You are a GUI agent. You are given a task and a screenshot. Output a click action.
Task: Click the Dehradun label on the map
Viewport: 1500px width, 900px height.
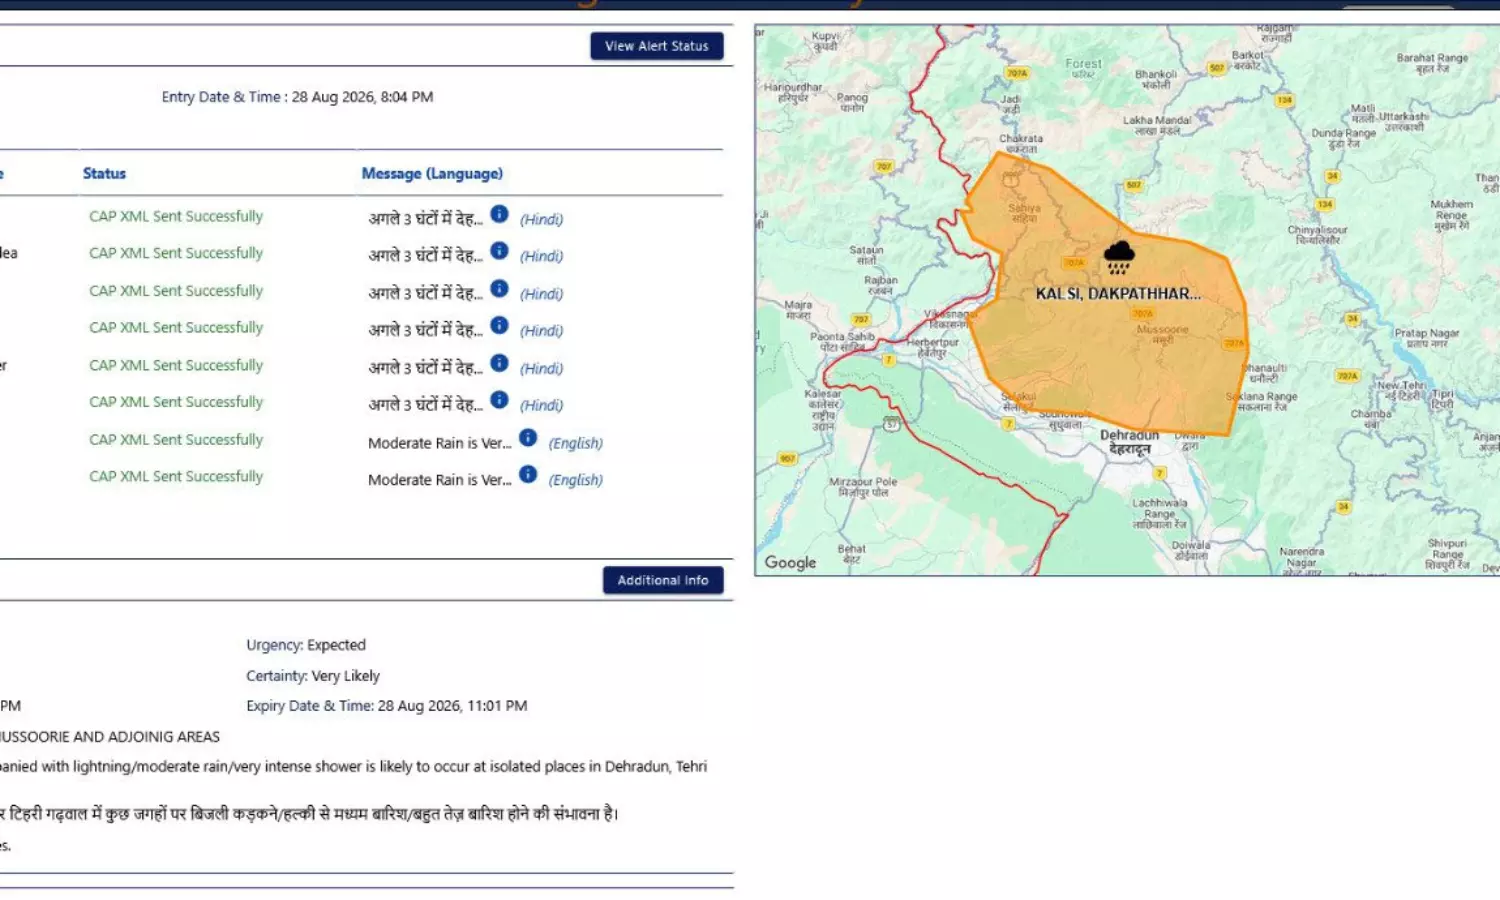coord(1130,442)
